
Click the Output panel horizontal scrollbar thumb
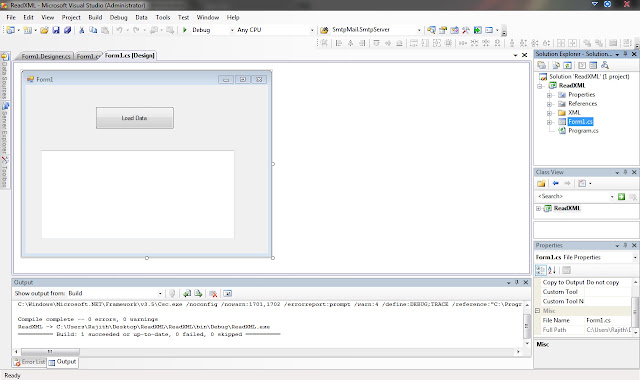point(50,351)
